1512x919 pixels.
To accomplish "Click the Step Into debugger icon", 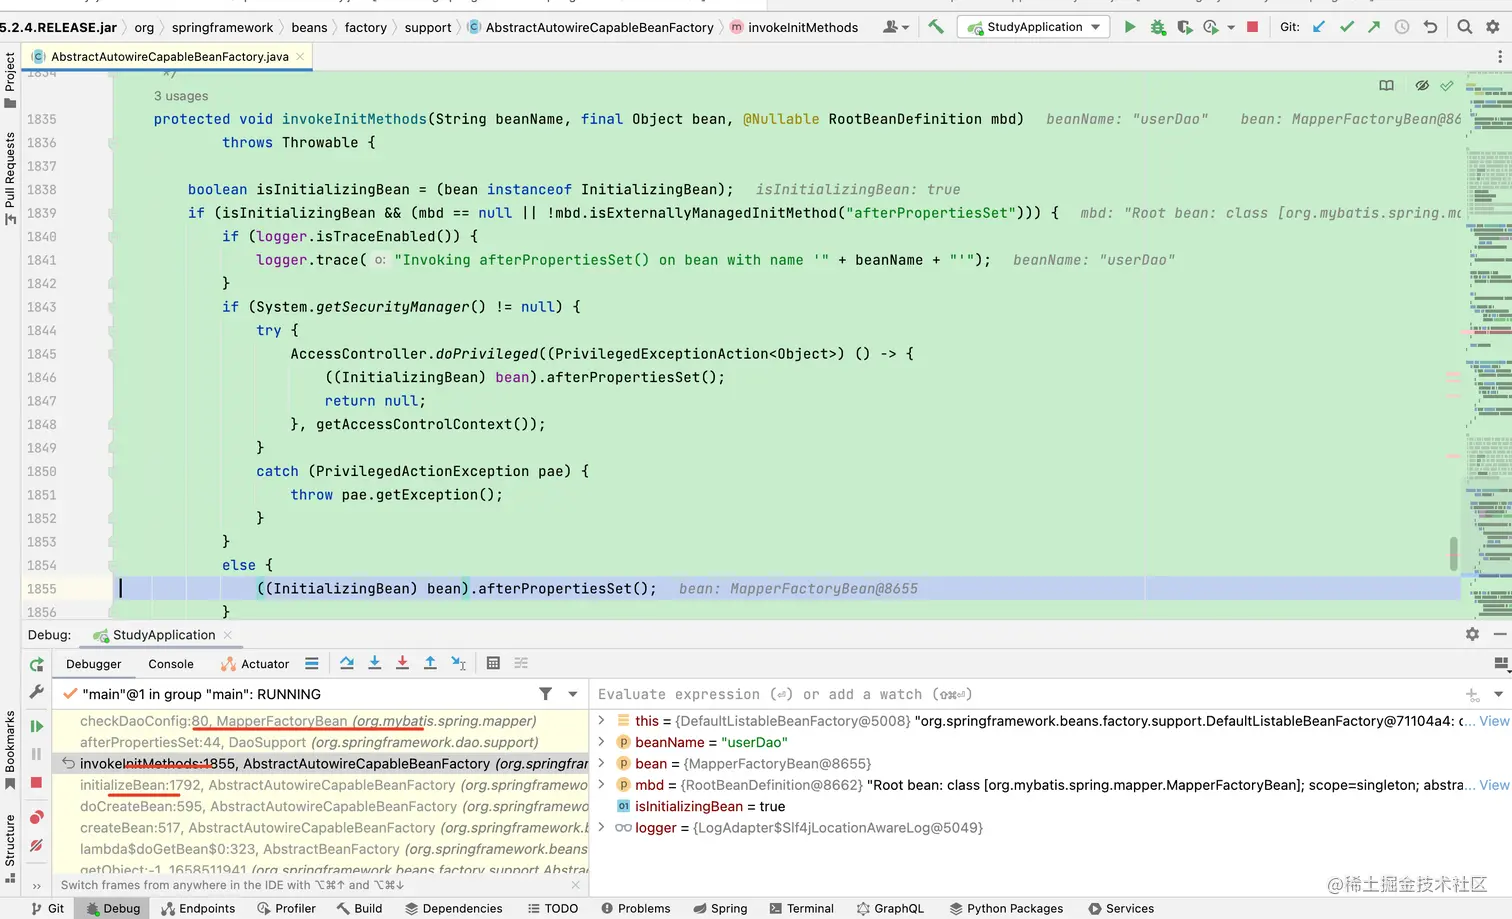I will coord(375,663).
